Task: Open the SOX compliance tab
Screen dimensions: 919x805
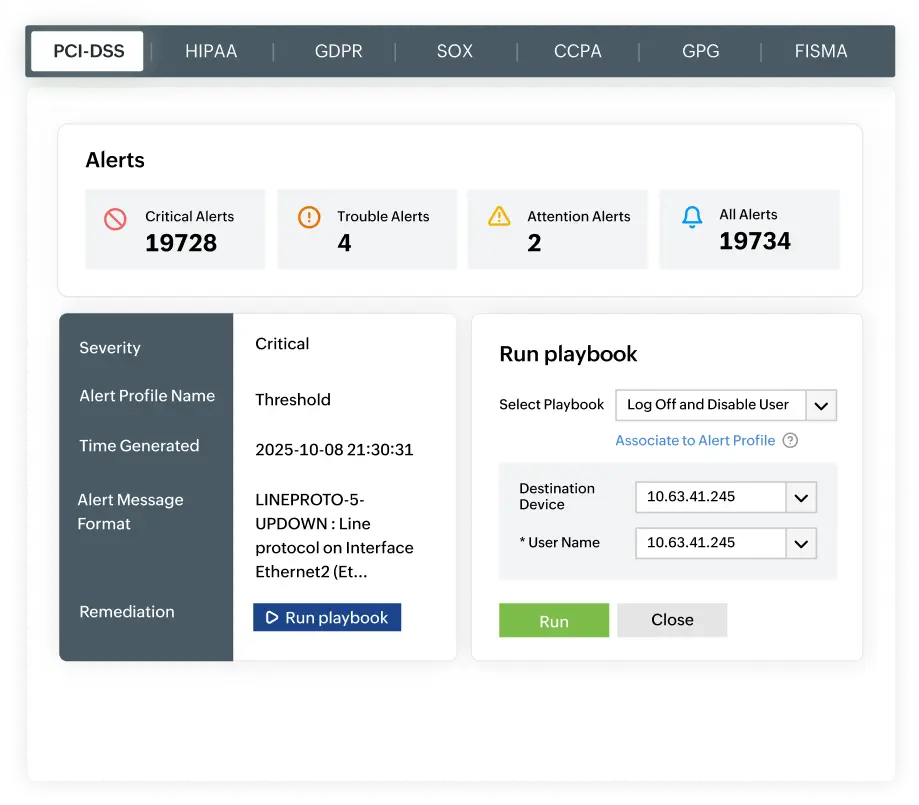Action: [x=453, y=51]
